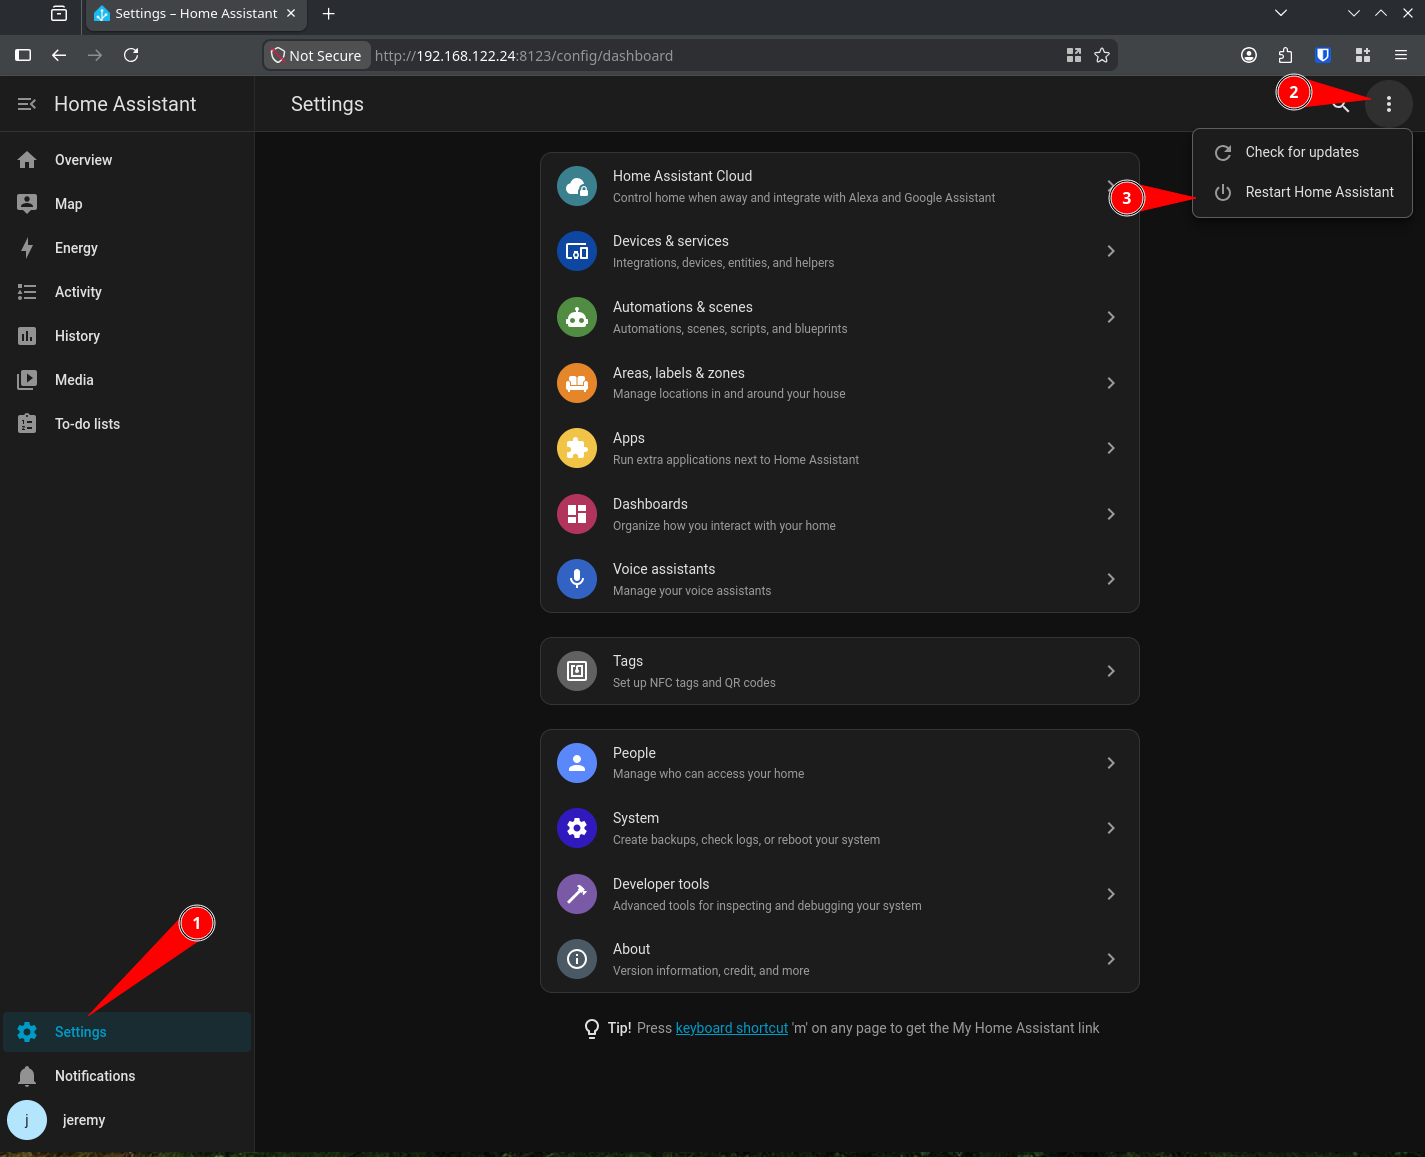Select the Developer tools hammer icon
1425x1157 pixels.
point(577,894)
